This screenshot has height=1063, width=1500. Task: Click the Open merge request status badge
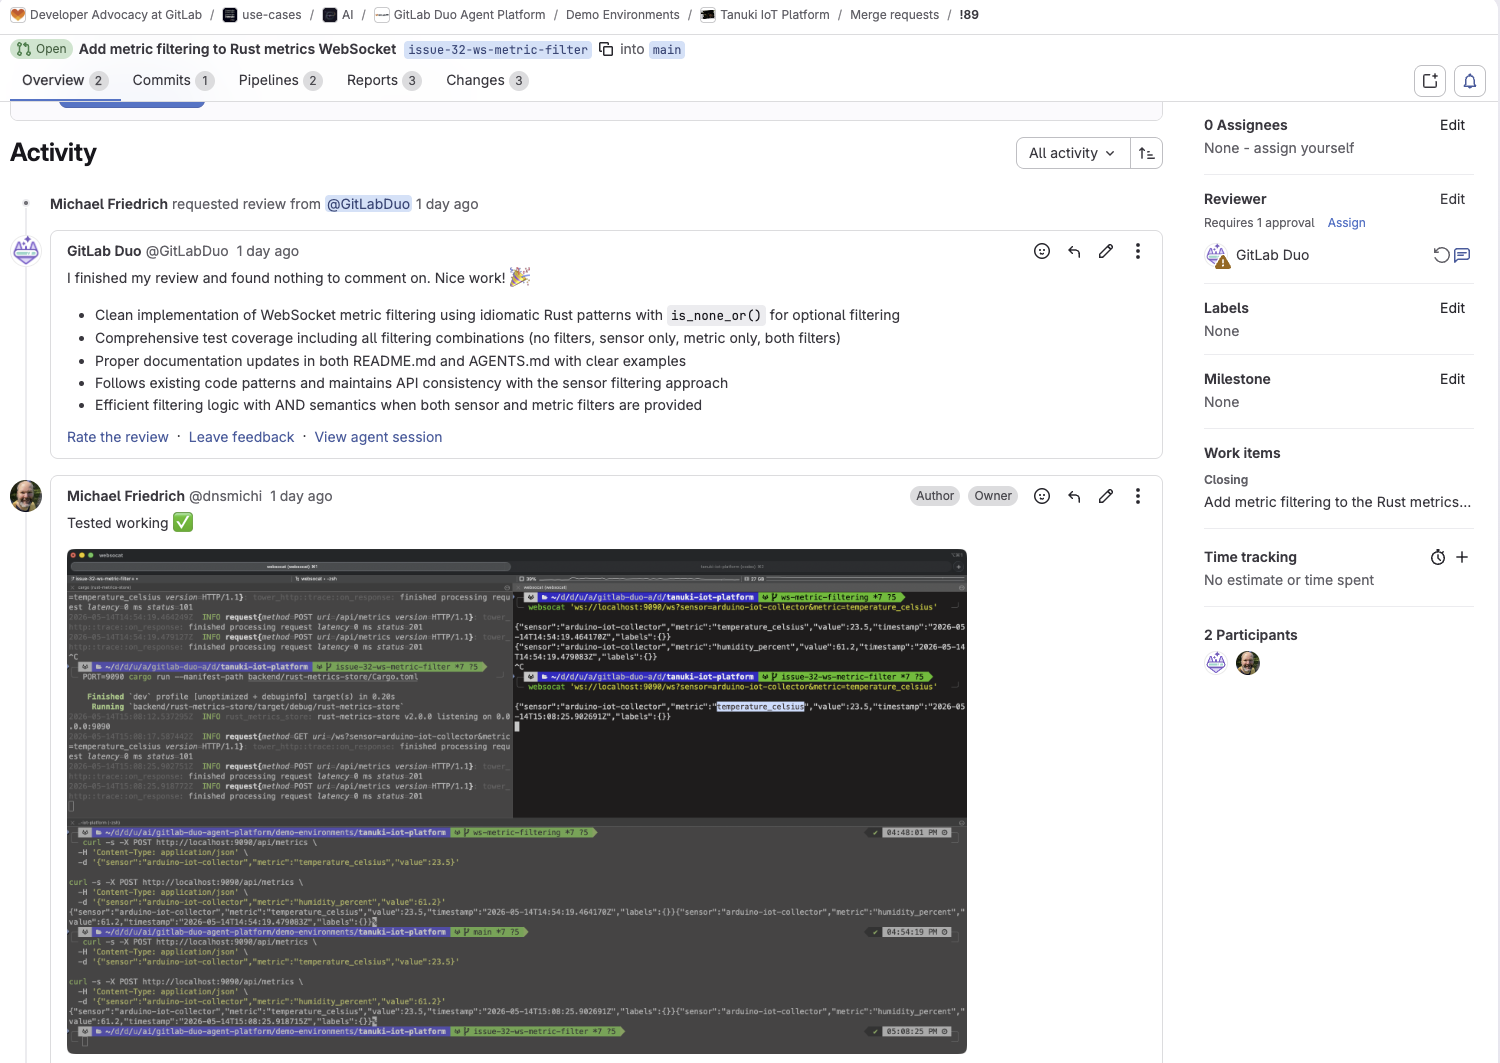[41, 49]
